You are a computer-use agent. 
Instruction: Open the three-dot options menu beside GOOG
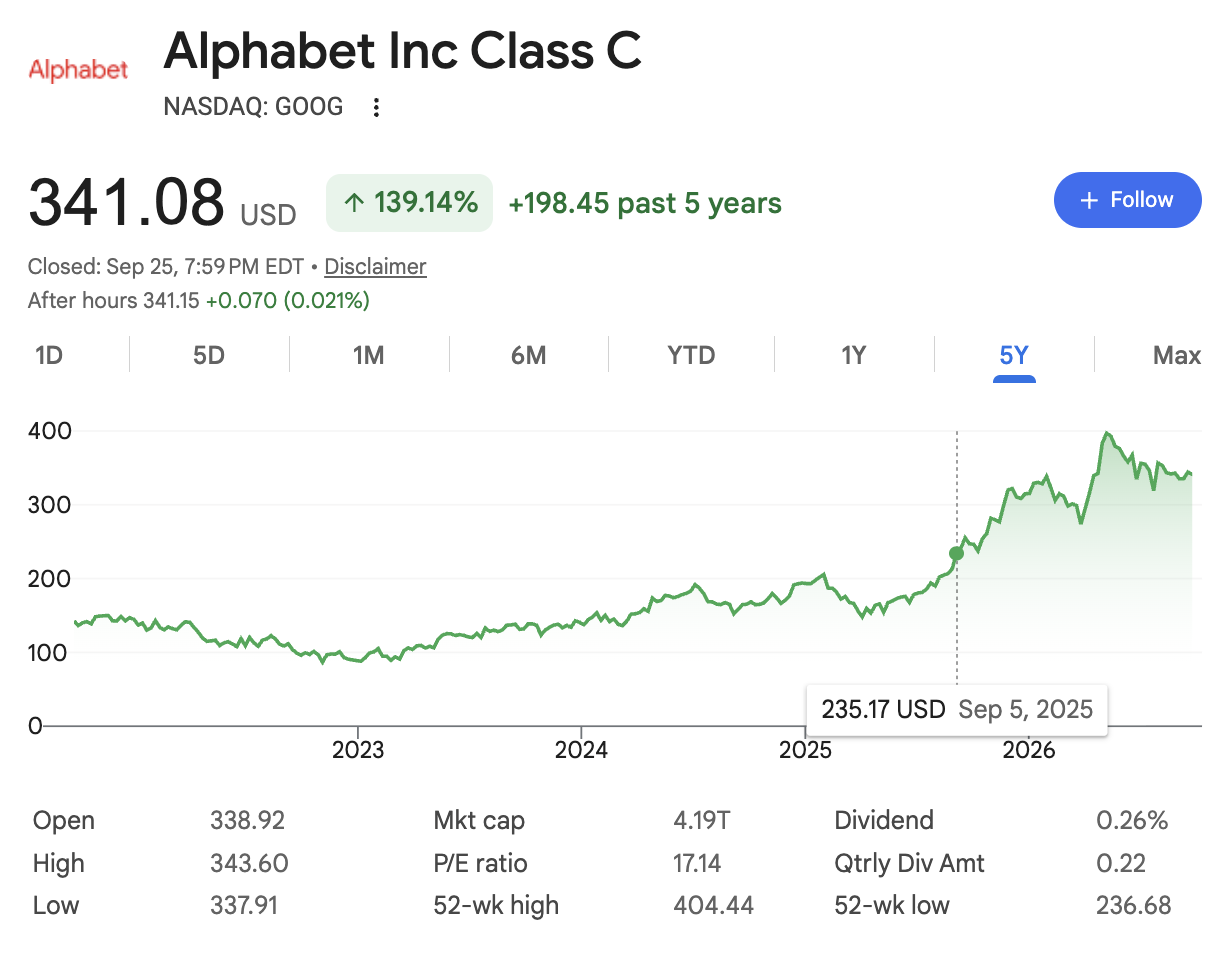click(376, 107)
